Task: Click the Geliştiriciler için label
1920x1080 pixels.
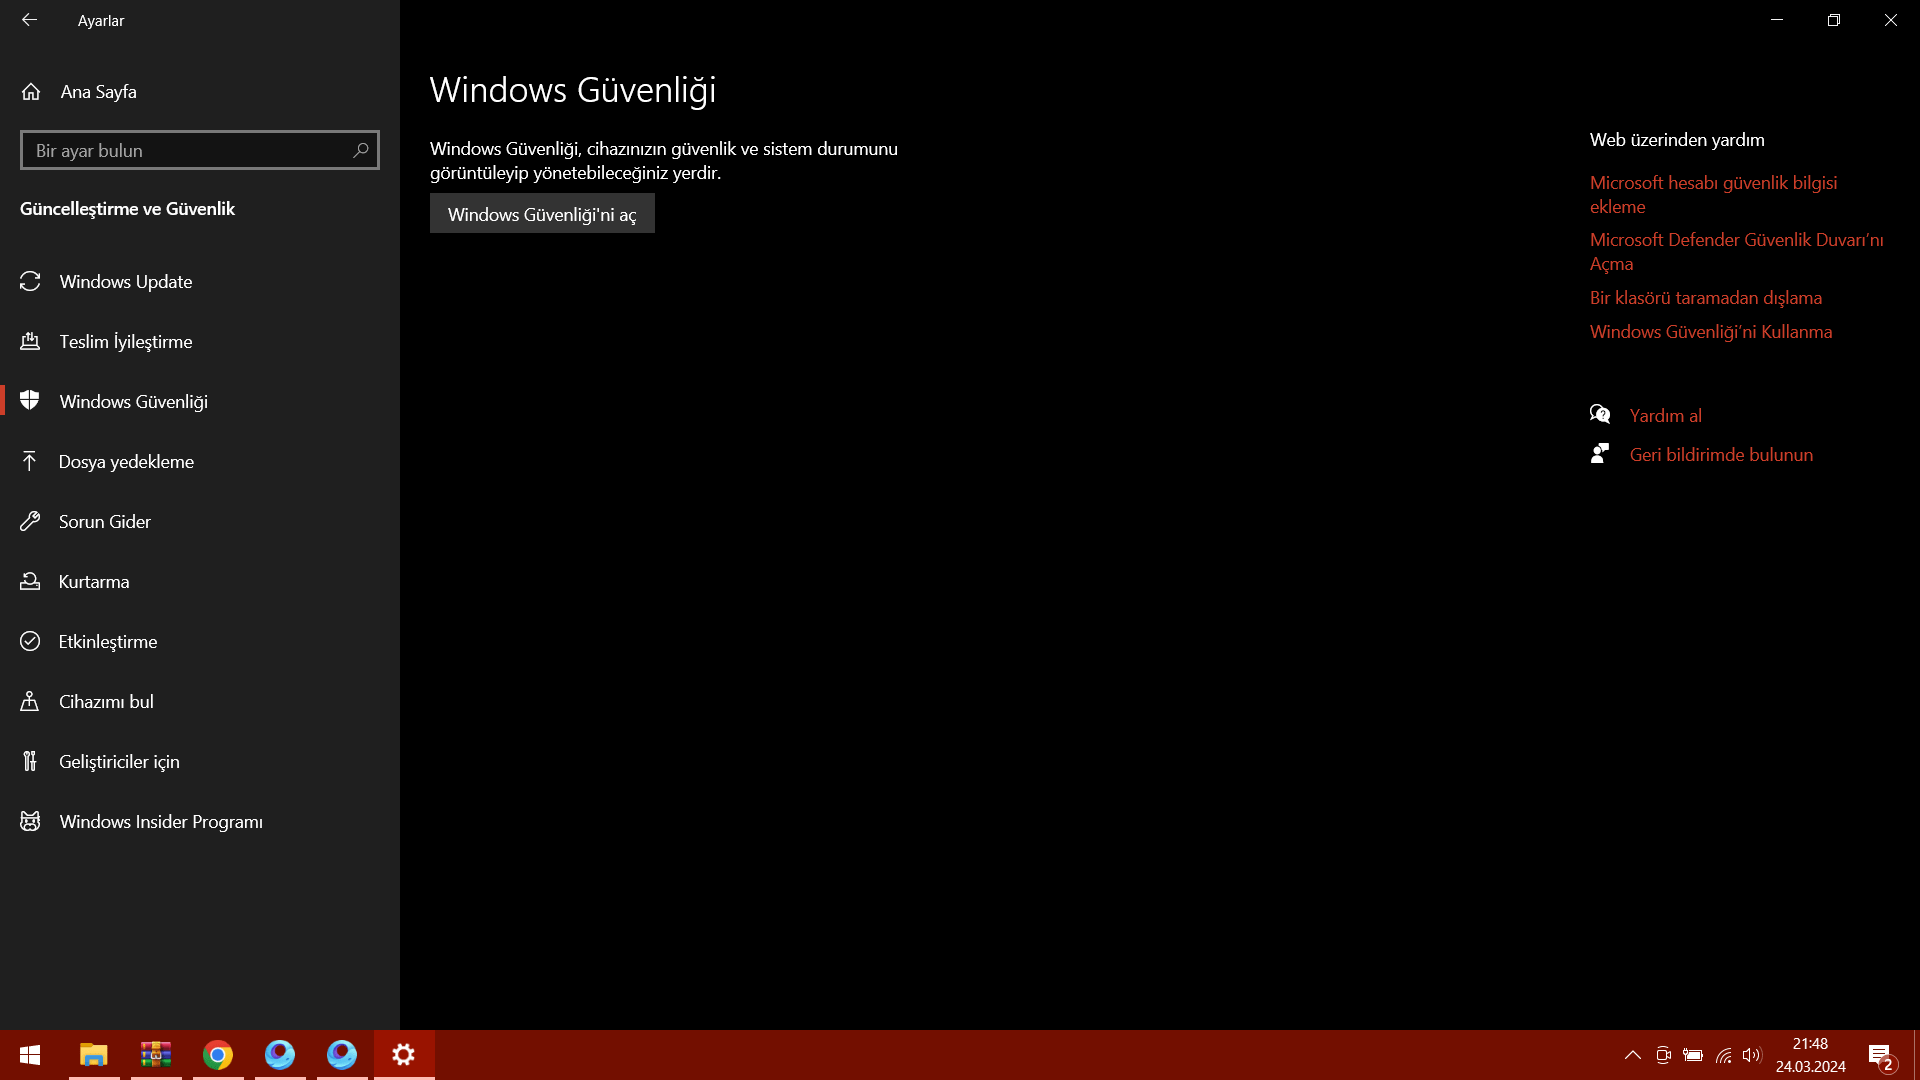Action: (x=119, y=762)
